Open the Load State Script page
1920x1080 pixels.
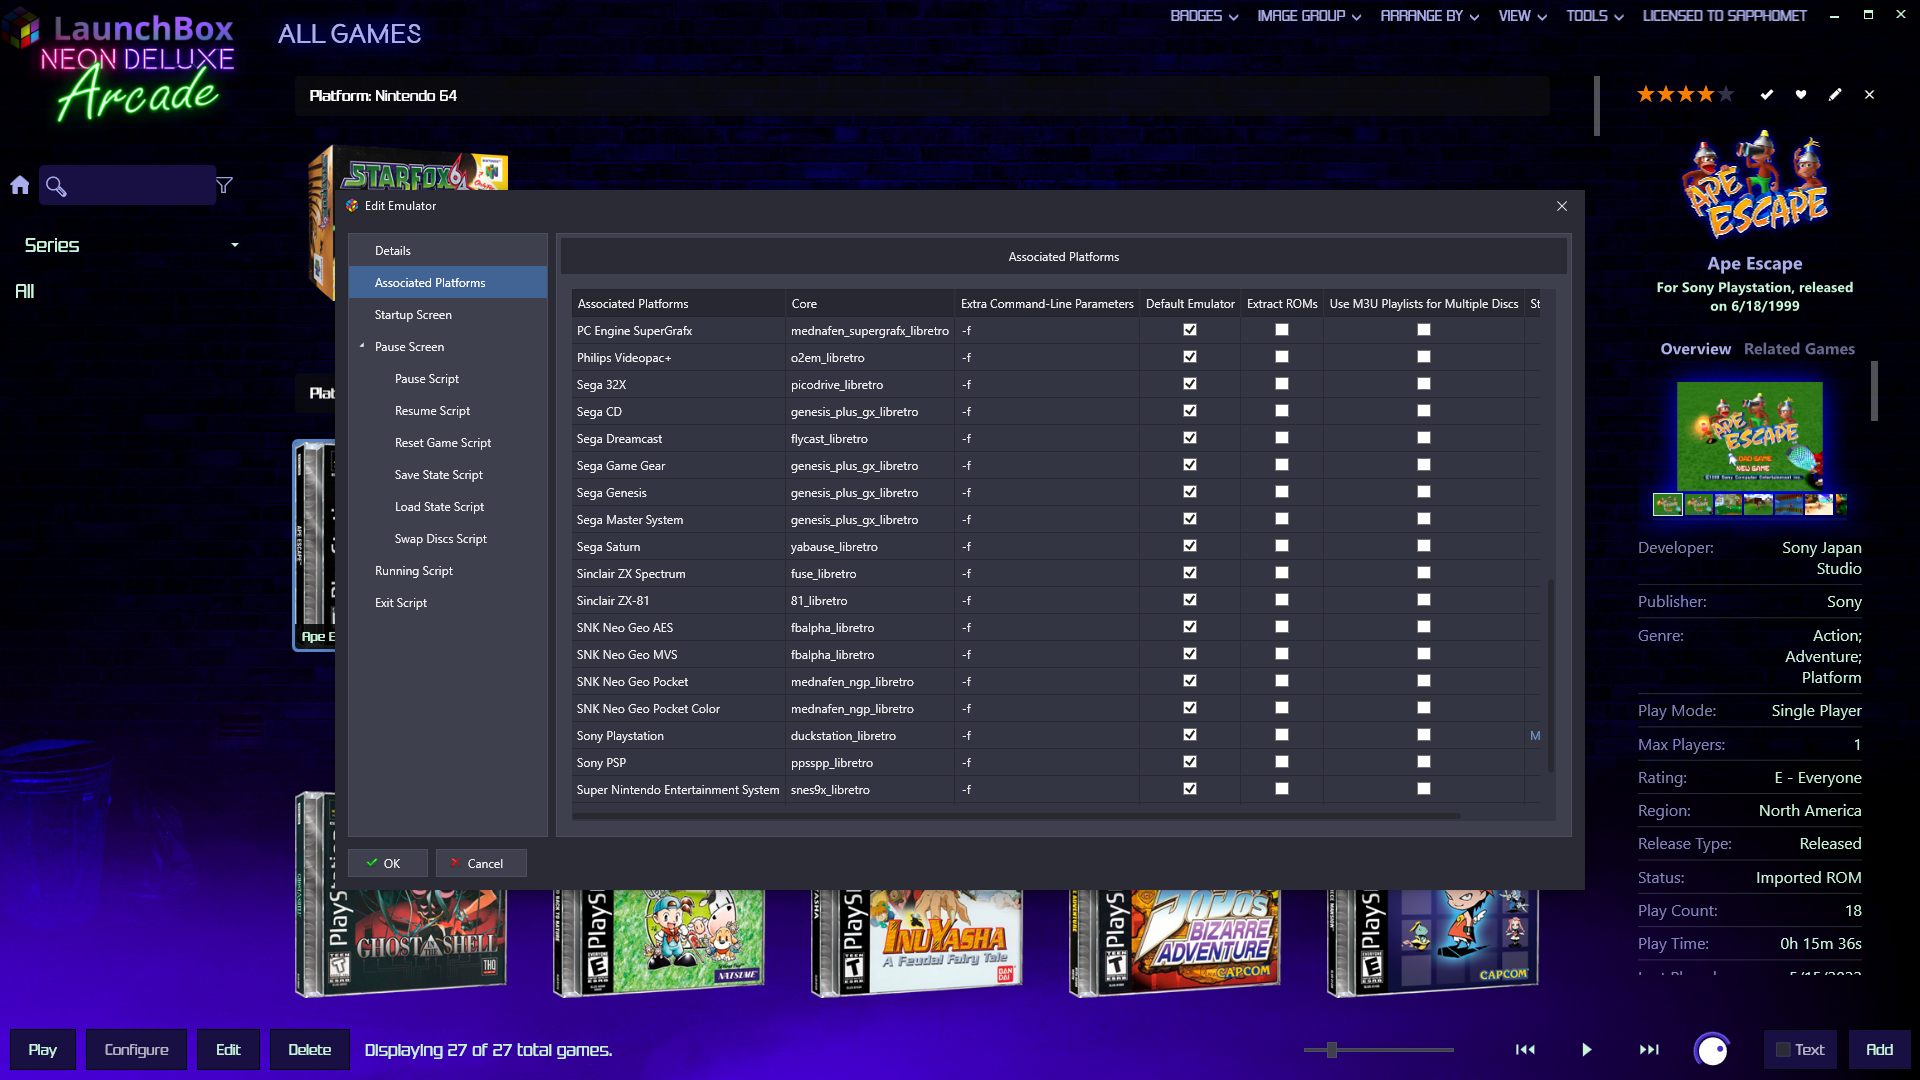point(439,507)
